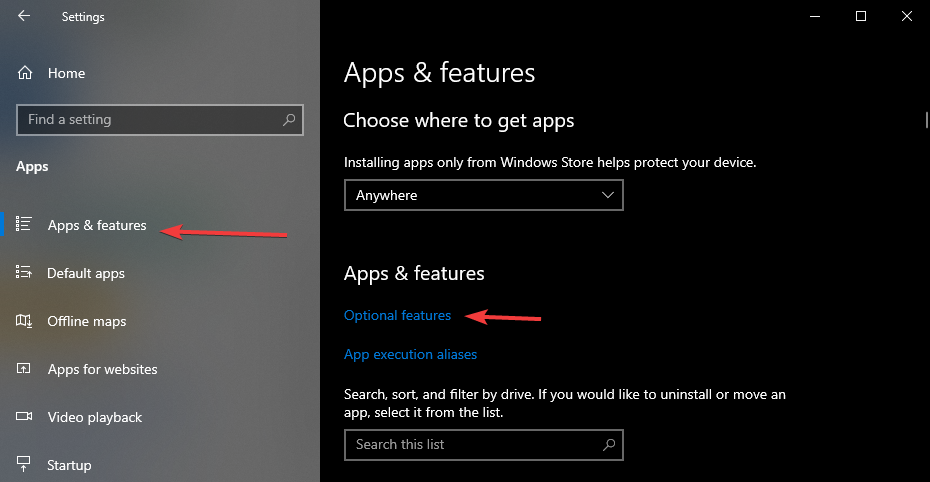Click the Apps & features list icon
This screenshot has height=482, width=930.
click(24, 224)
